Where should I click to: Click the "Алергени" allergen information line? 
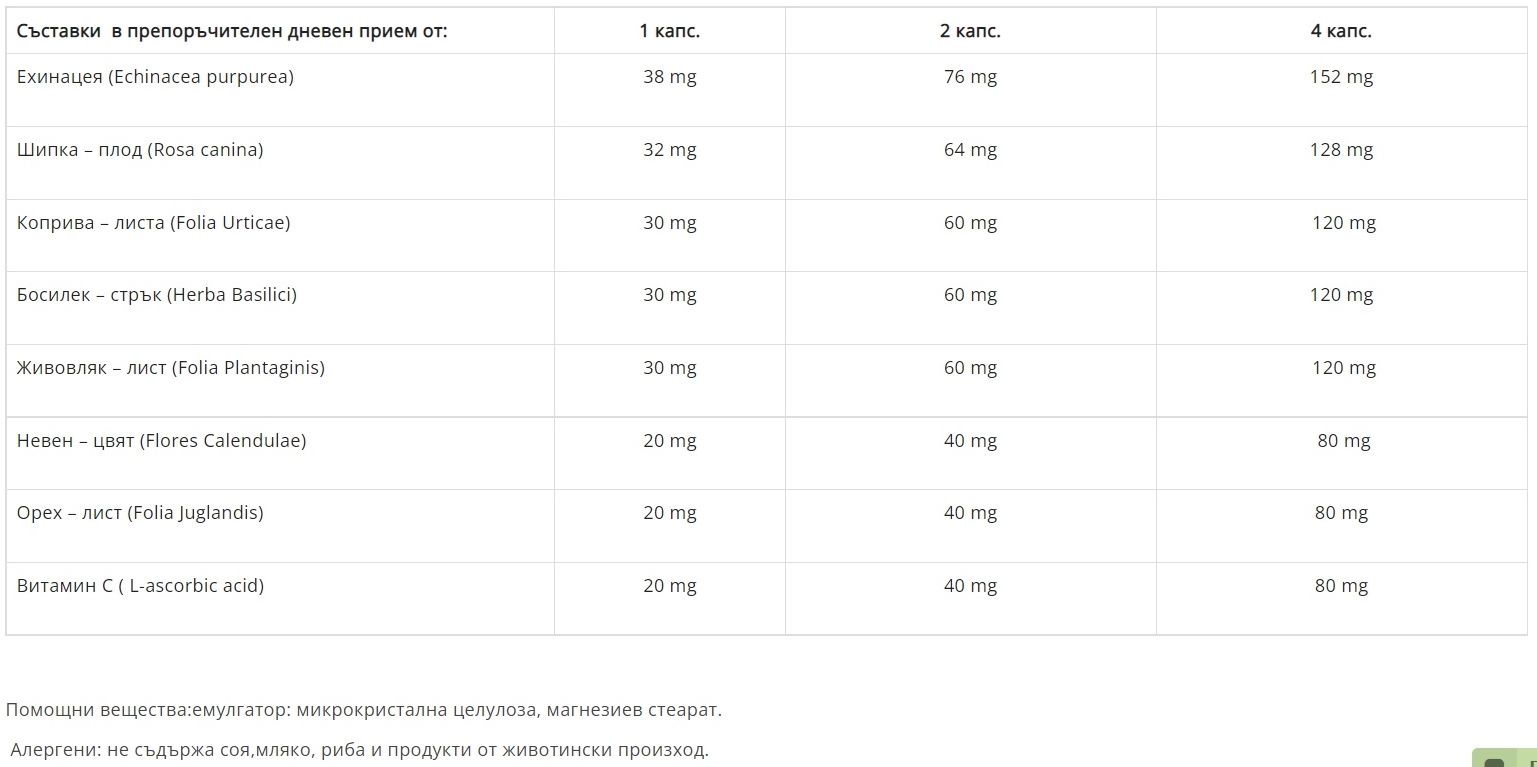(x=359, y=750)
